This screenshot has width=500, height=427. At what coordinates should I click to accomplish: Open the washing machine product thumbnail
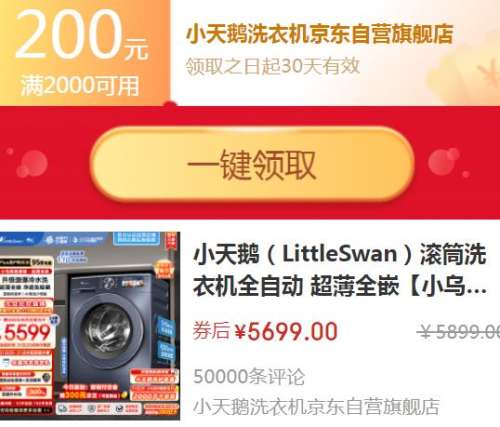90,326
